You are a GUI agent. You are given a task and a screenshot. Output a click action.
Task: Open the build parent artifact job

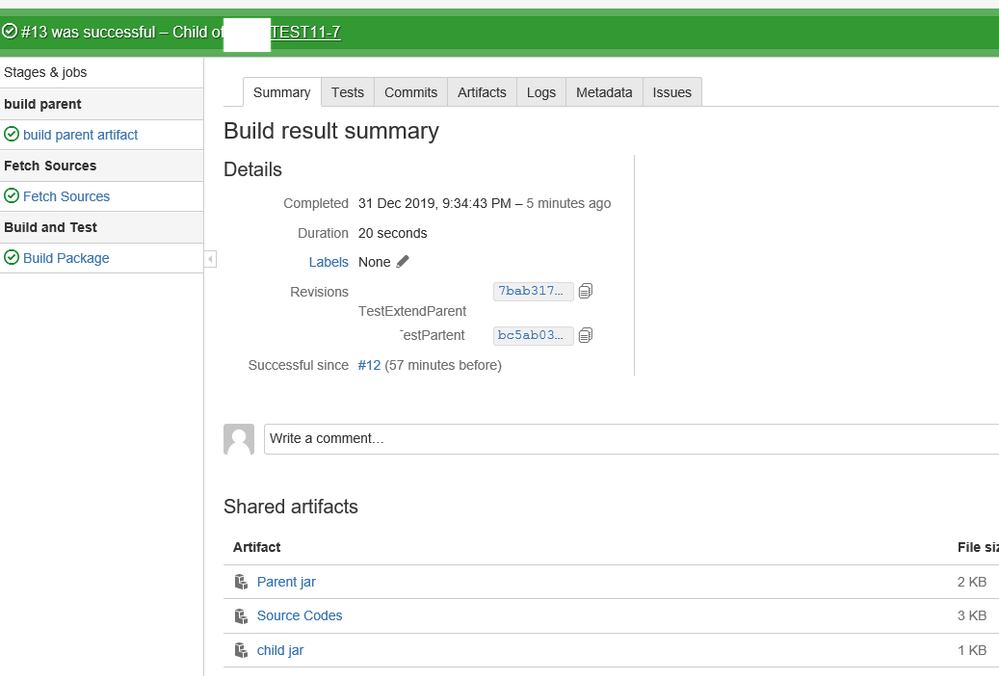point(80,134)
